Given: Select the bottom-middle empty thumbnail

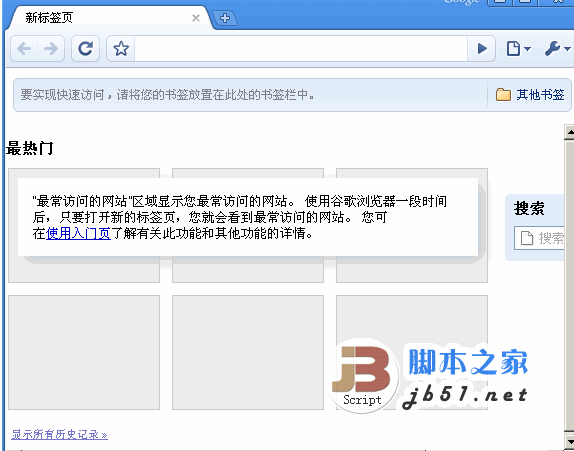Looking at the screenshot, I should (248, 352).
